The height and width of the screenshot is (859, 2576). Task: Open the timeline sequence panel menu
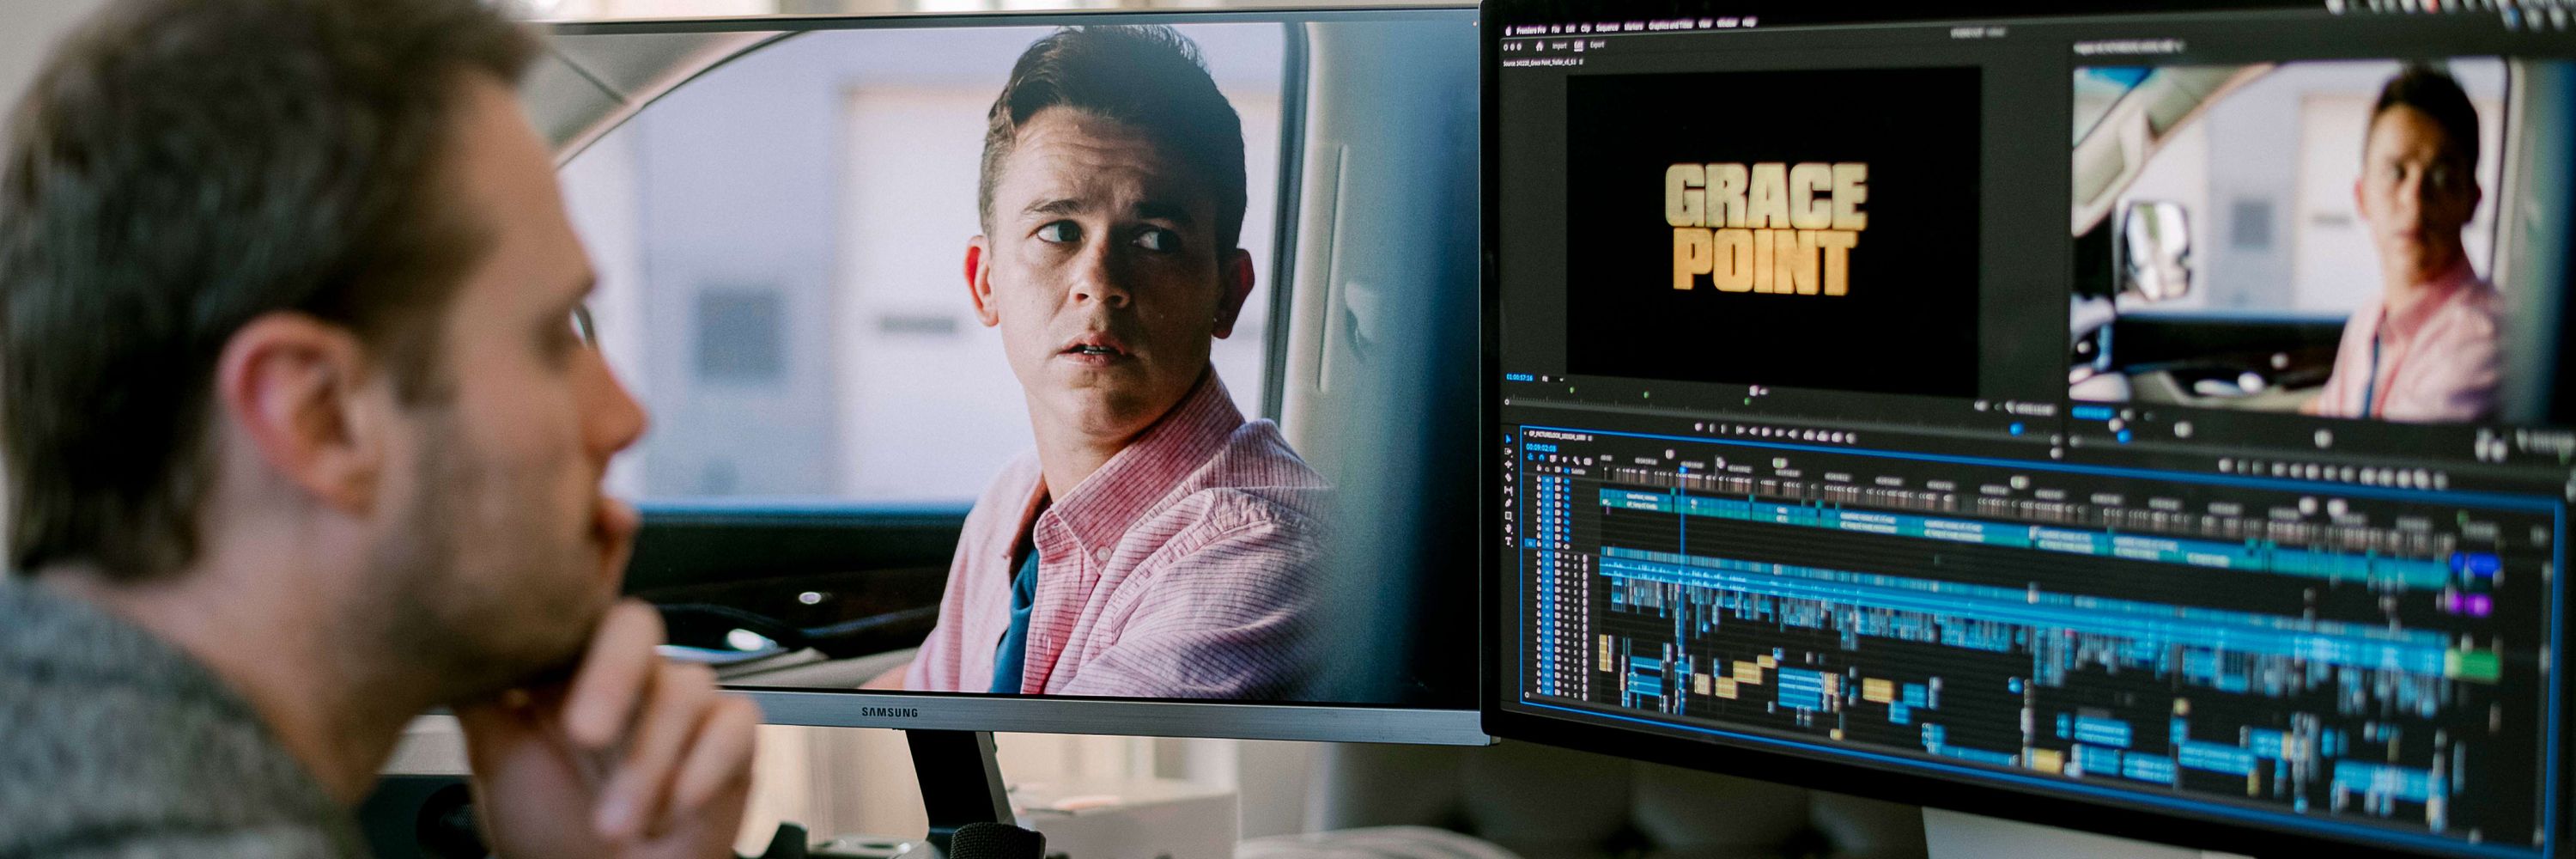coord(1590,438)
